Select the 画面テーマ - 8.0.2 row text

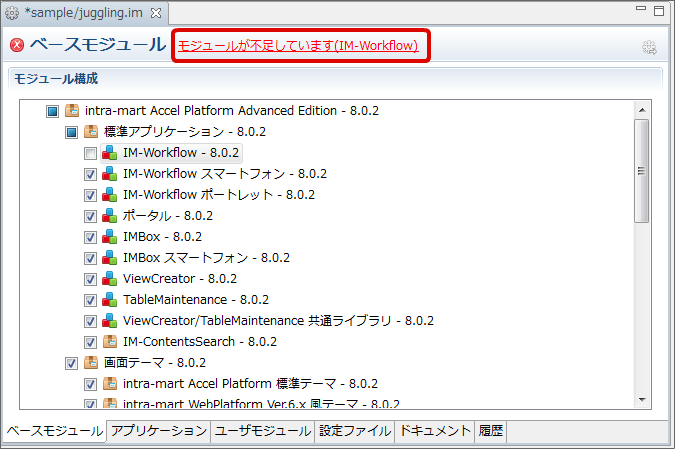click(155, 363)
